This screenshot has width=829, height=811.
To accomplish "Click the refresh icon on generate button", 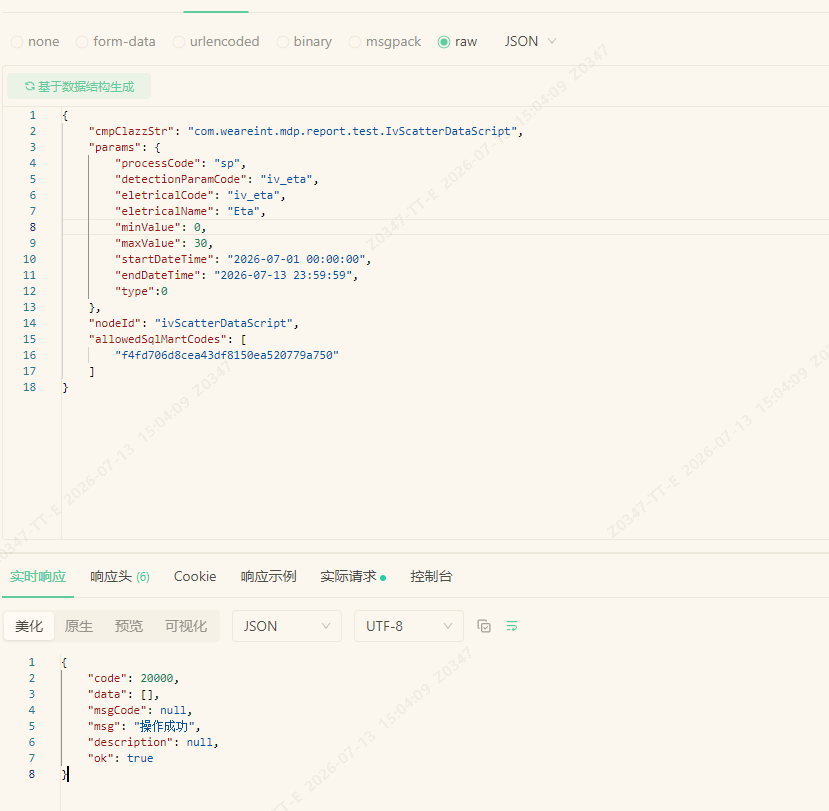I will [x=30, y=86].
